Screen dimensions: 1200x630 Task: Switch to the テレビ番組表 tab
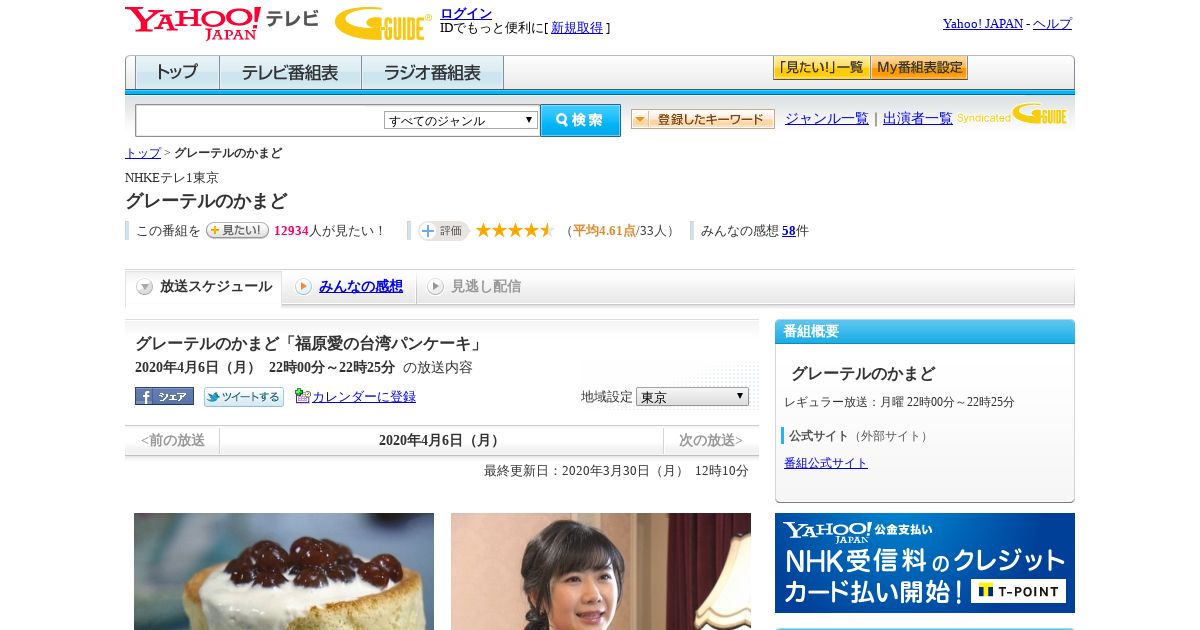(290, 73)
